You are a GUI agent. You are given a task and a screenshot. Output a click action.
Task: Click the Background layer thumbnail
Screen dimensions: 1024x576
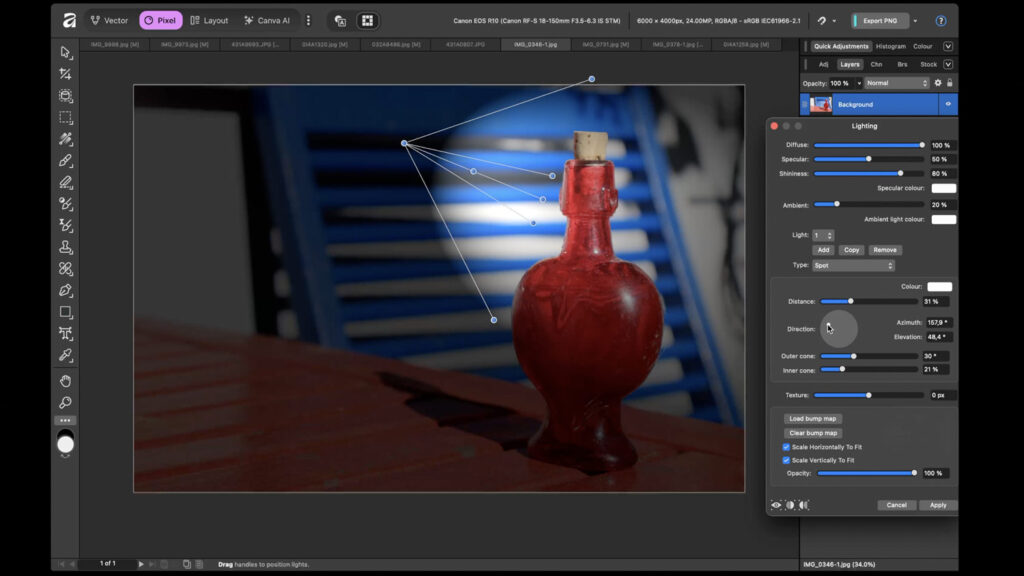pos(820,104)
